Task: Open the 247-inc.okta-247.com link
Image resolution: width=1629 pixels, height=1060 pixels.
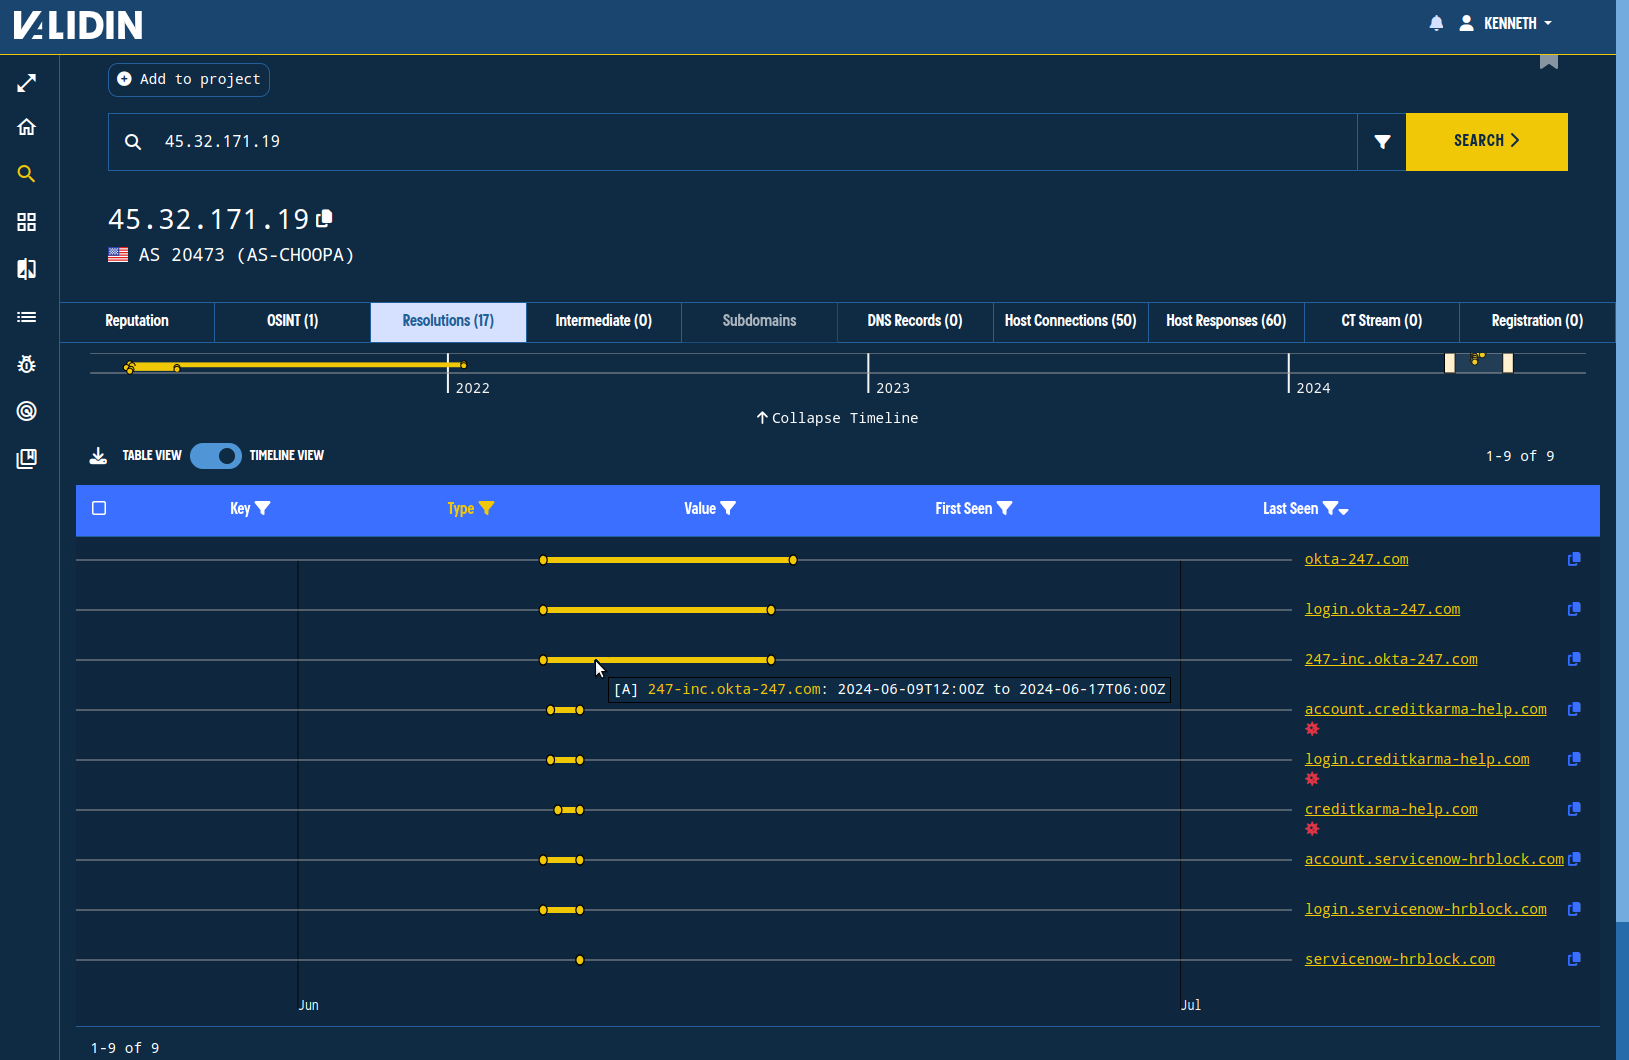Action: click(1391, 659)
